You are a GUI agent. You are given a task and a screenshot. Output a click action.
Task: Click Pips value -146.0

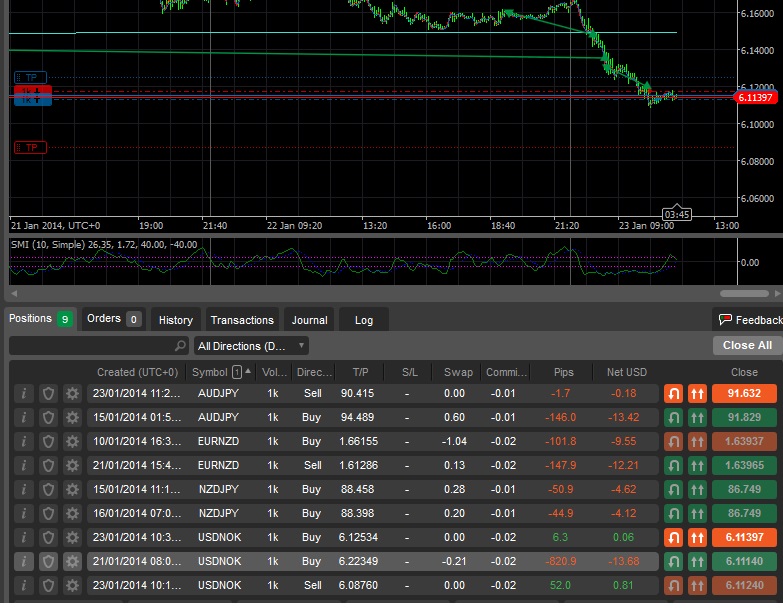click(560, 417)
